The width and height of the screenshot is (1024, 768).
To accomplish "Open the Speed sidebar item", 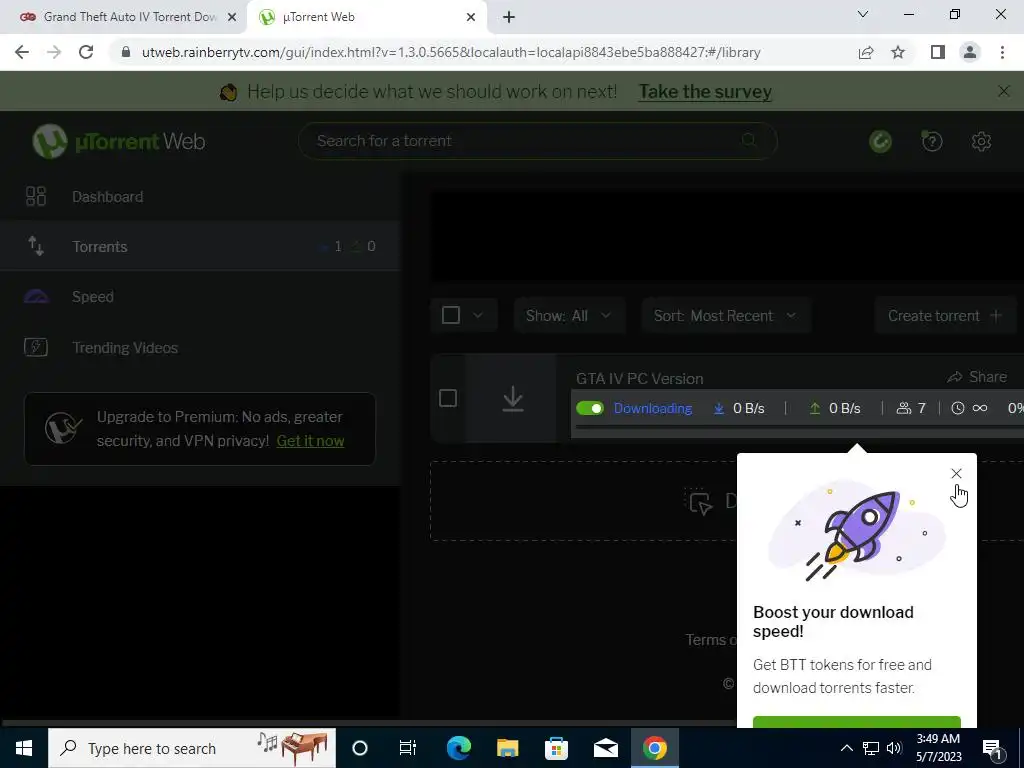I will (200, 296).
